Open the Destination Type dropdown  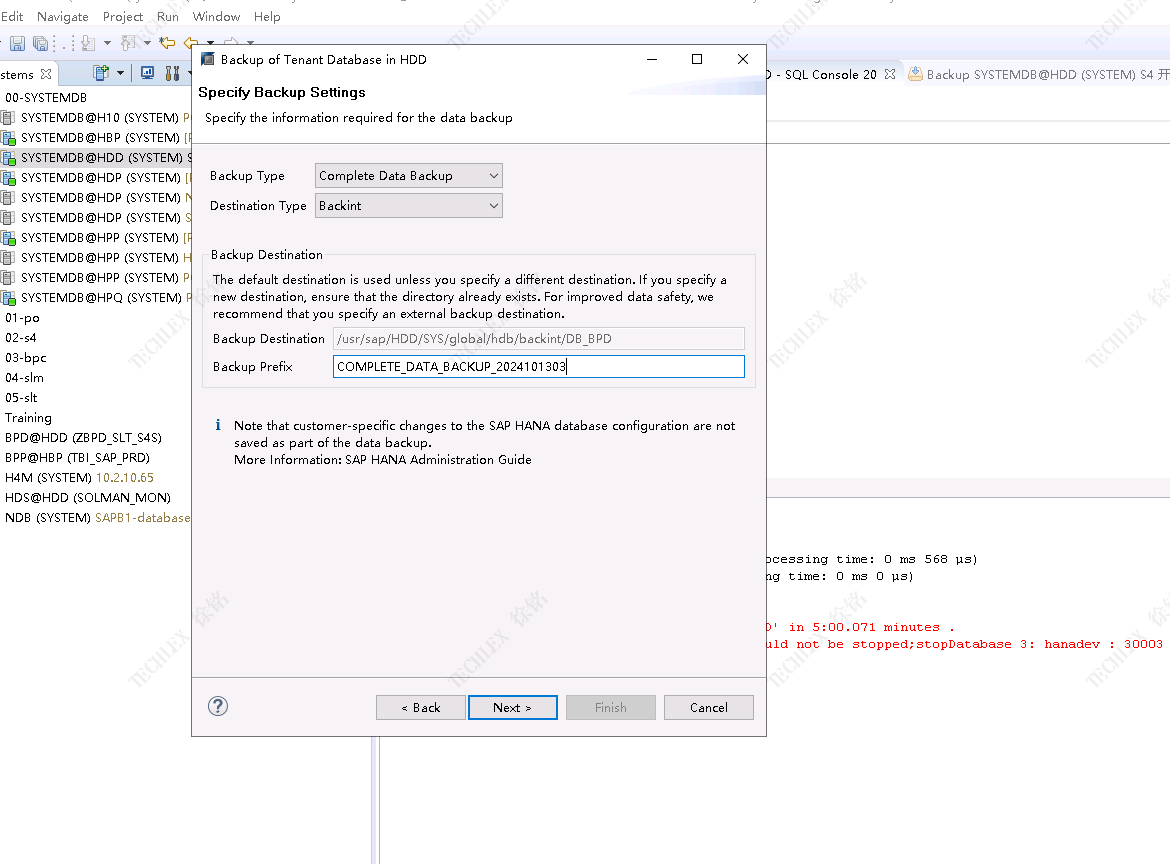pos(408,206)
